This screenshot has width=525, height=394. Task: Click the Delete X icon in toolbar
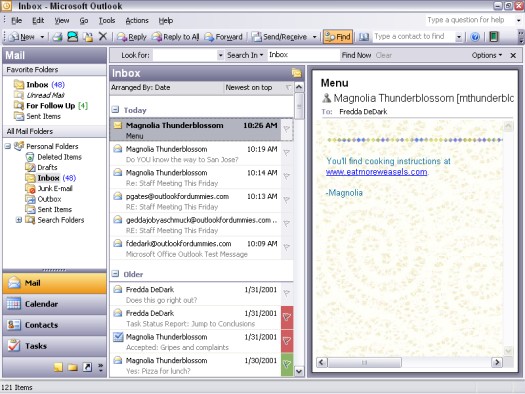[x=103, y=36]
